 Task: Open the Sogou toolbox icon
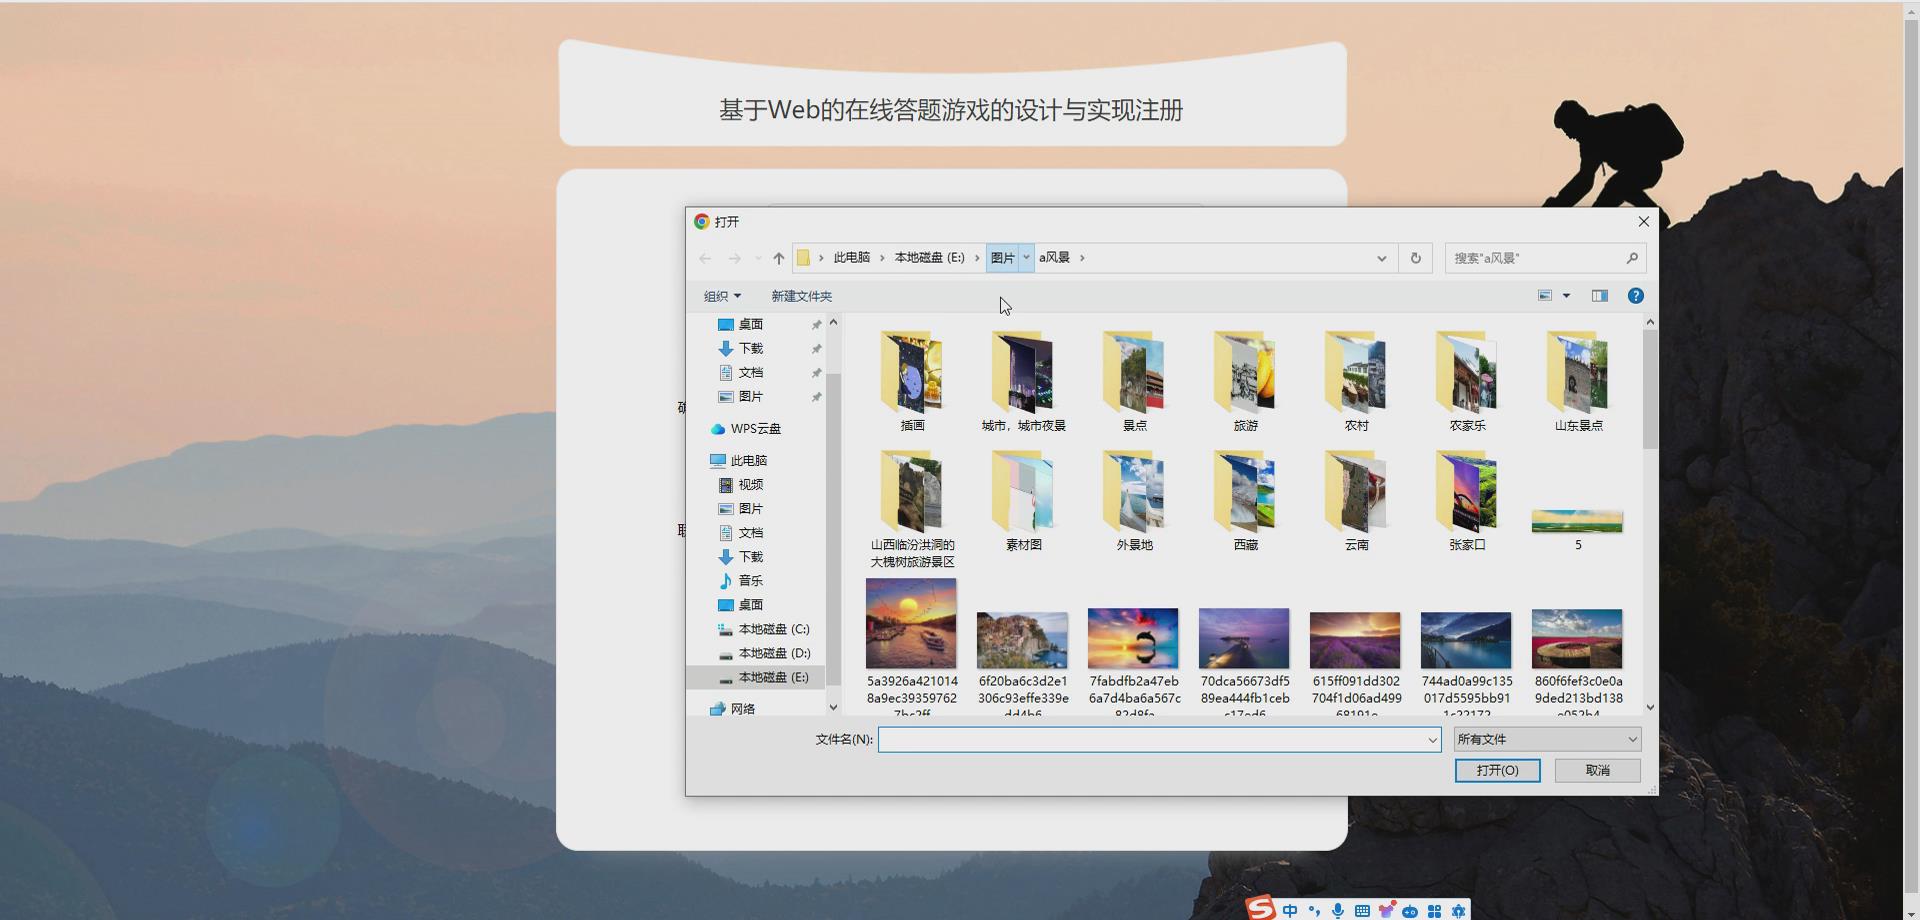1434,910
